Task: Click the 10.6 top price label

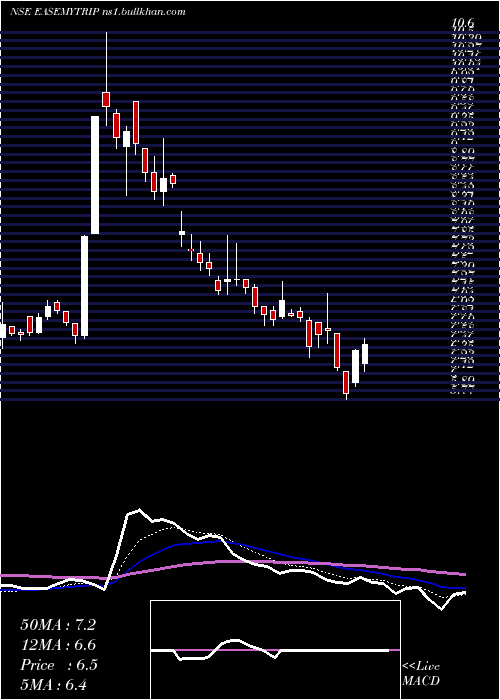Action: pyautogui.click(x=463, y=23)
